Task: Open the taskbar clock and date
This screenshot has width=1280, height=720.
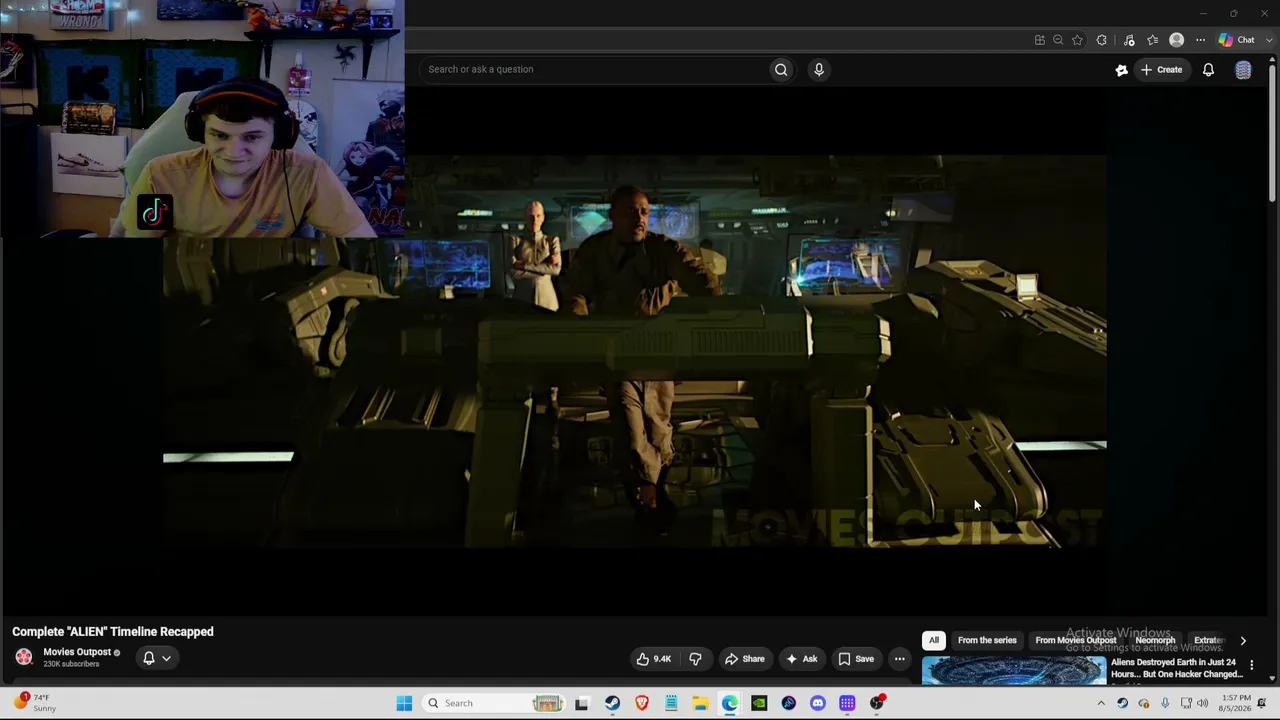Action: click(x=1236, y=703)
